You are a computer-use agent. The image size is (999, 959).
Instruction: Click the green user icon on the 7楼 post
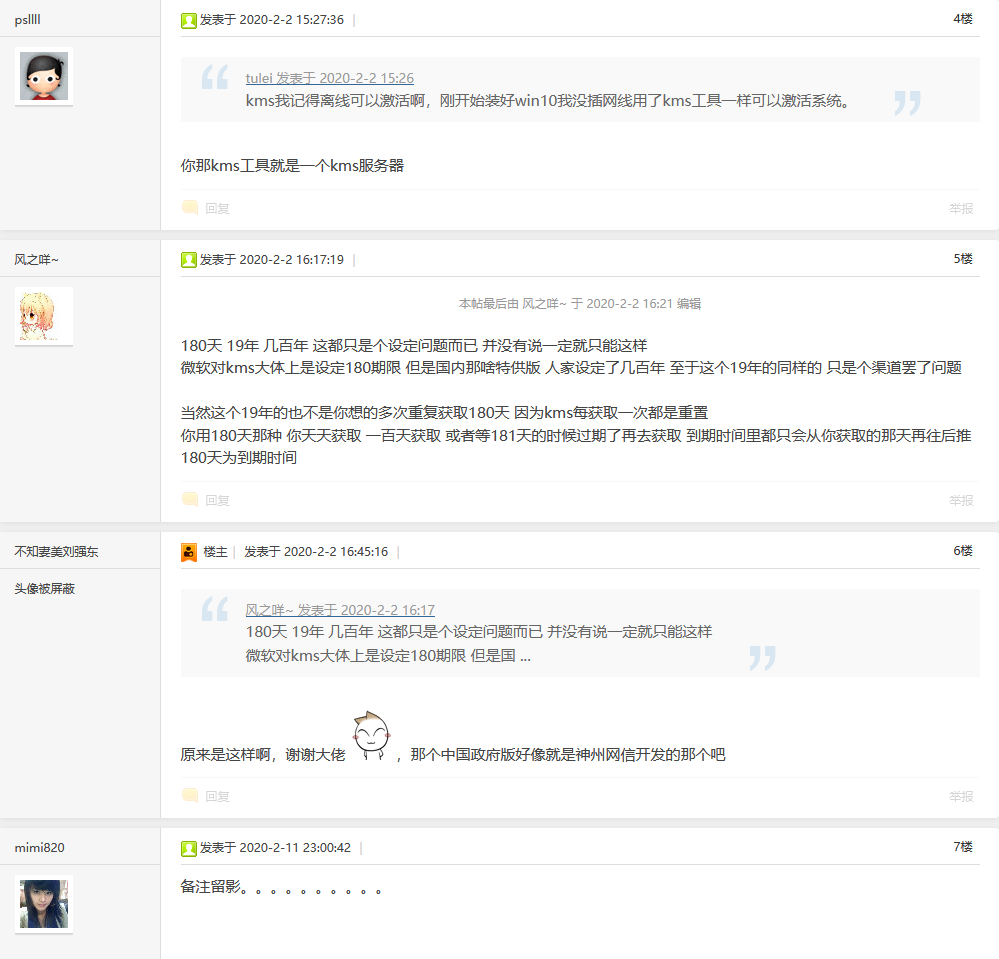coord(189,848)
